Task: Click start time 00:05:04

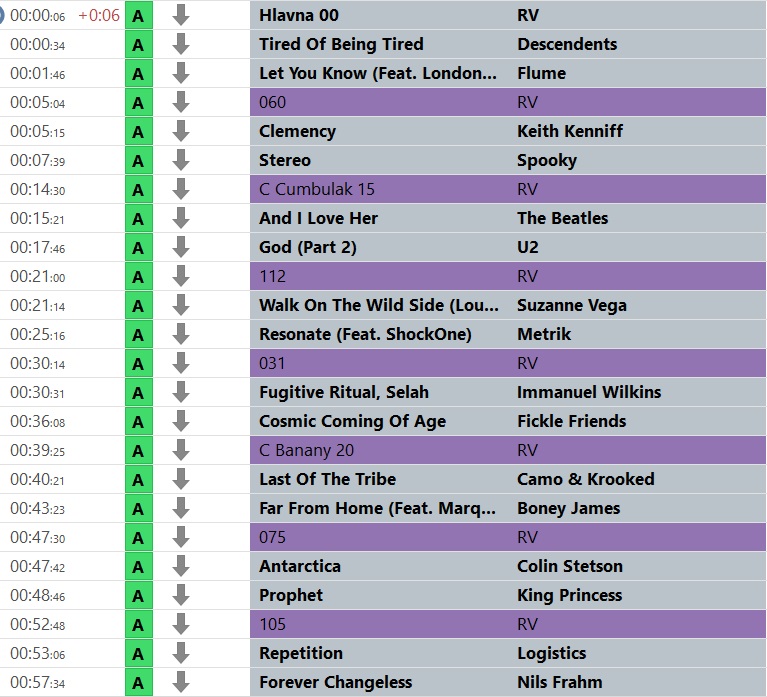Action: 38,103
